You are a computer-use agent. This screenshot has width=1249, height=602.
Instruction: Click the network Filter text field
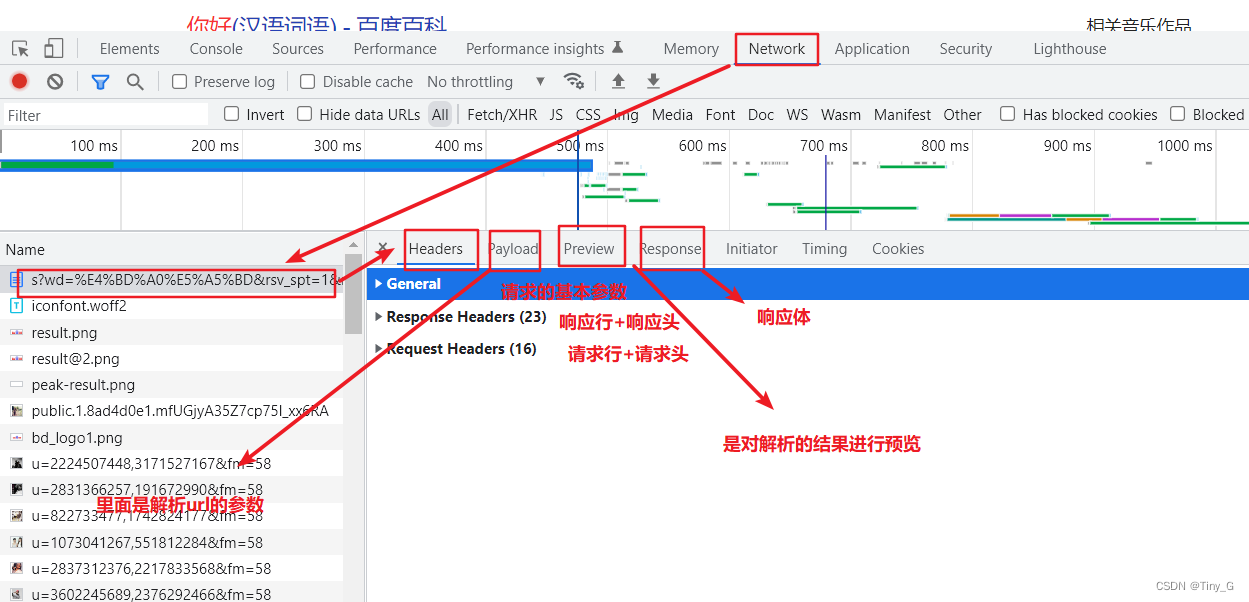106,115
